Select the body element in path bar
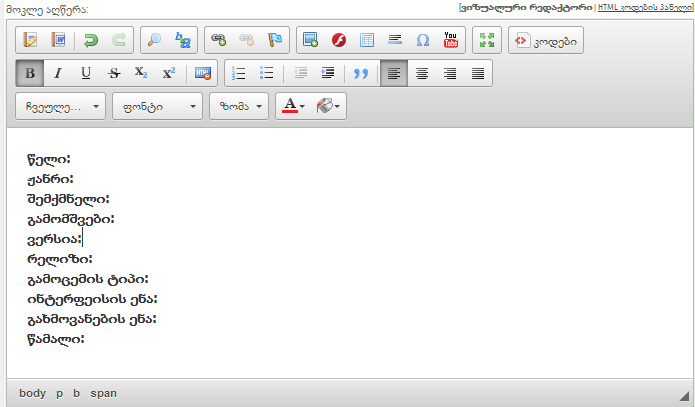The width and height of the screenshot is (695, 407). pos(32,393)
